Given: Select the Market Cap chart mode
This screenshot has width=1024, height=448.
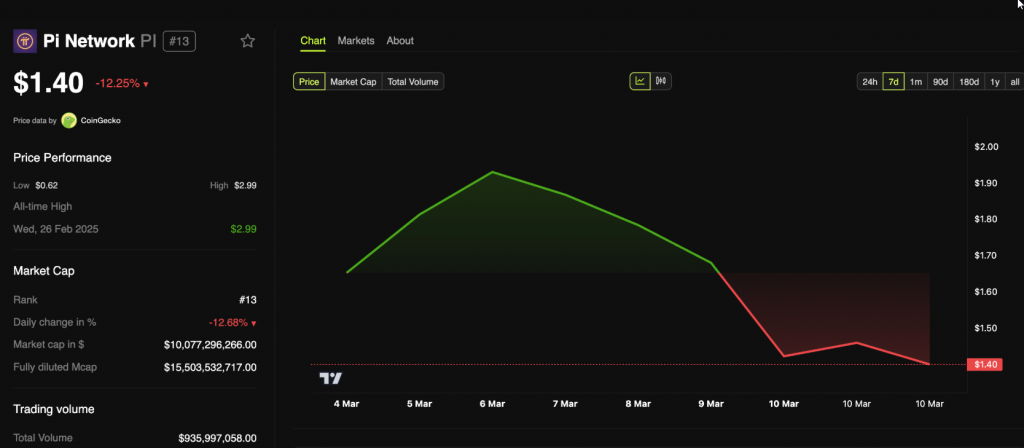Looking at the screenshot, I should tap(353, 82).
